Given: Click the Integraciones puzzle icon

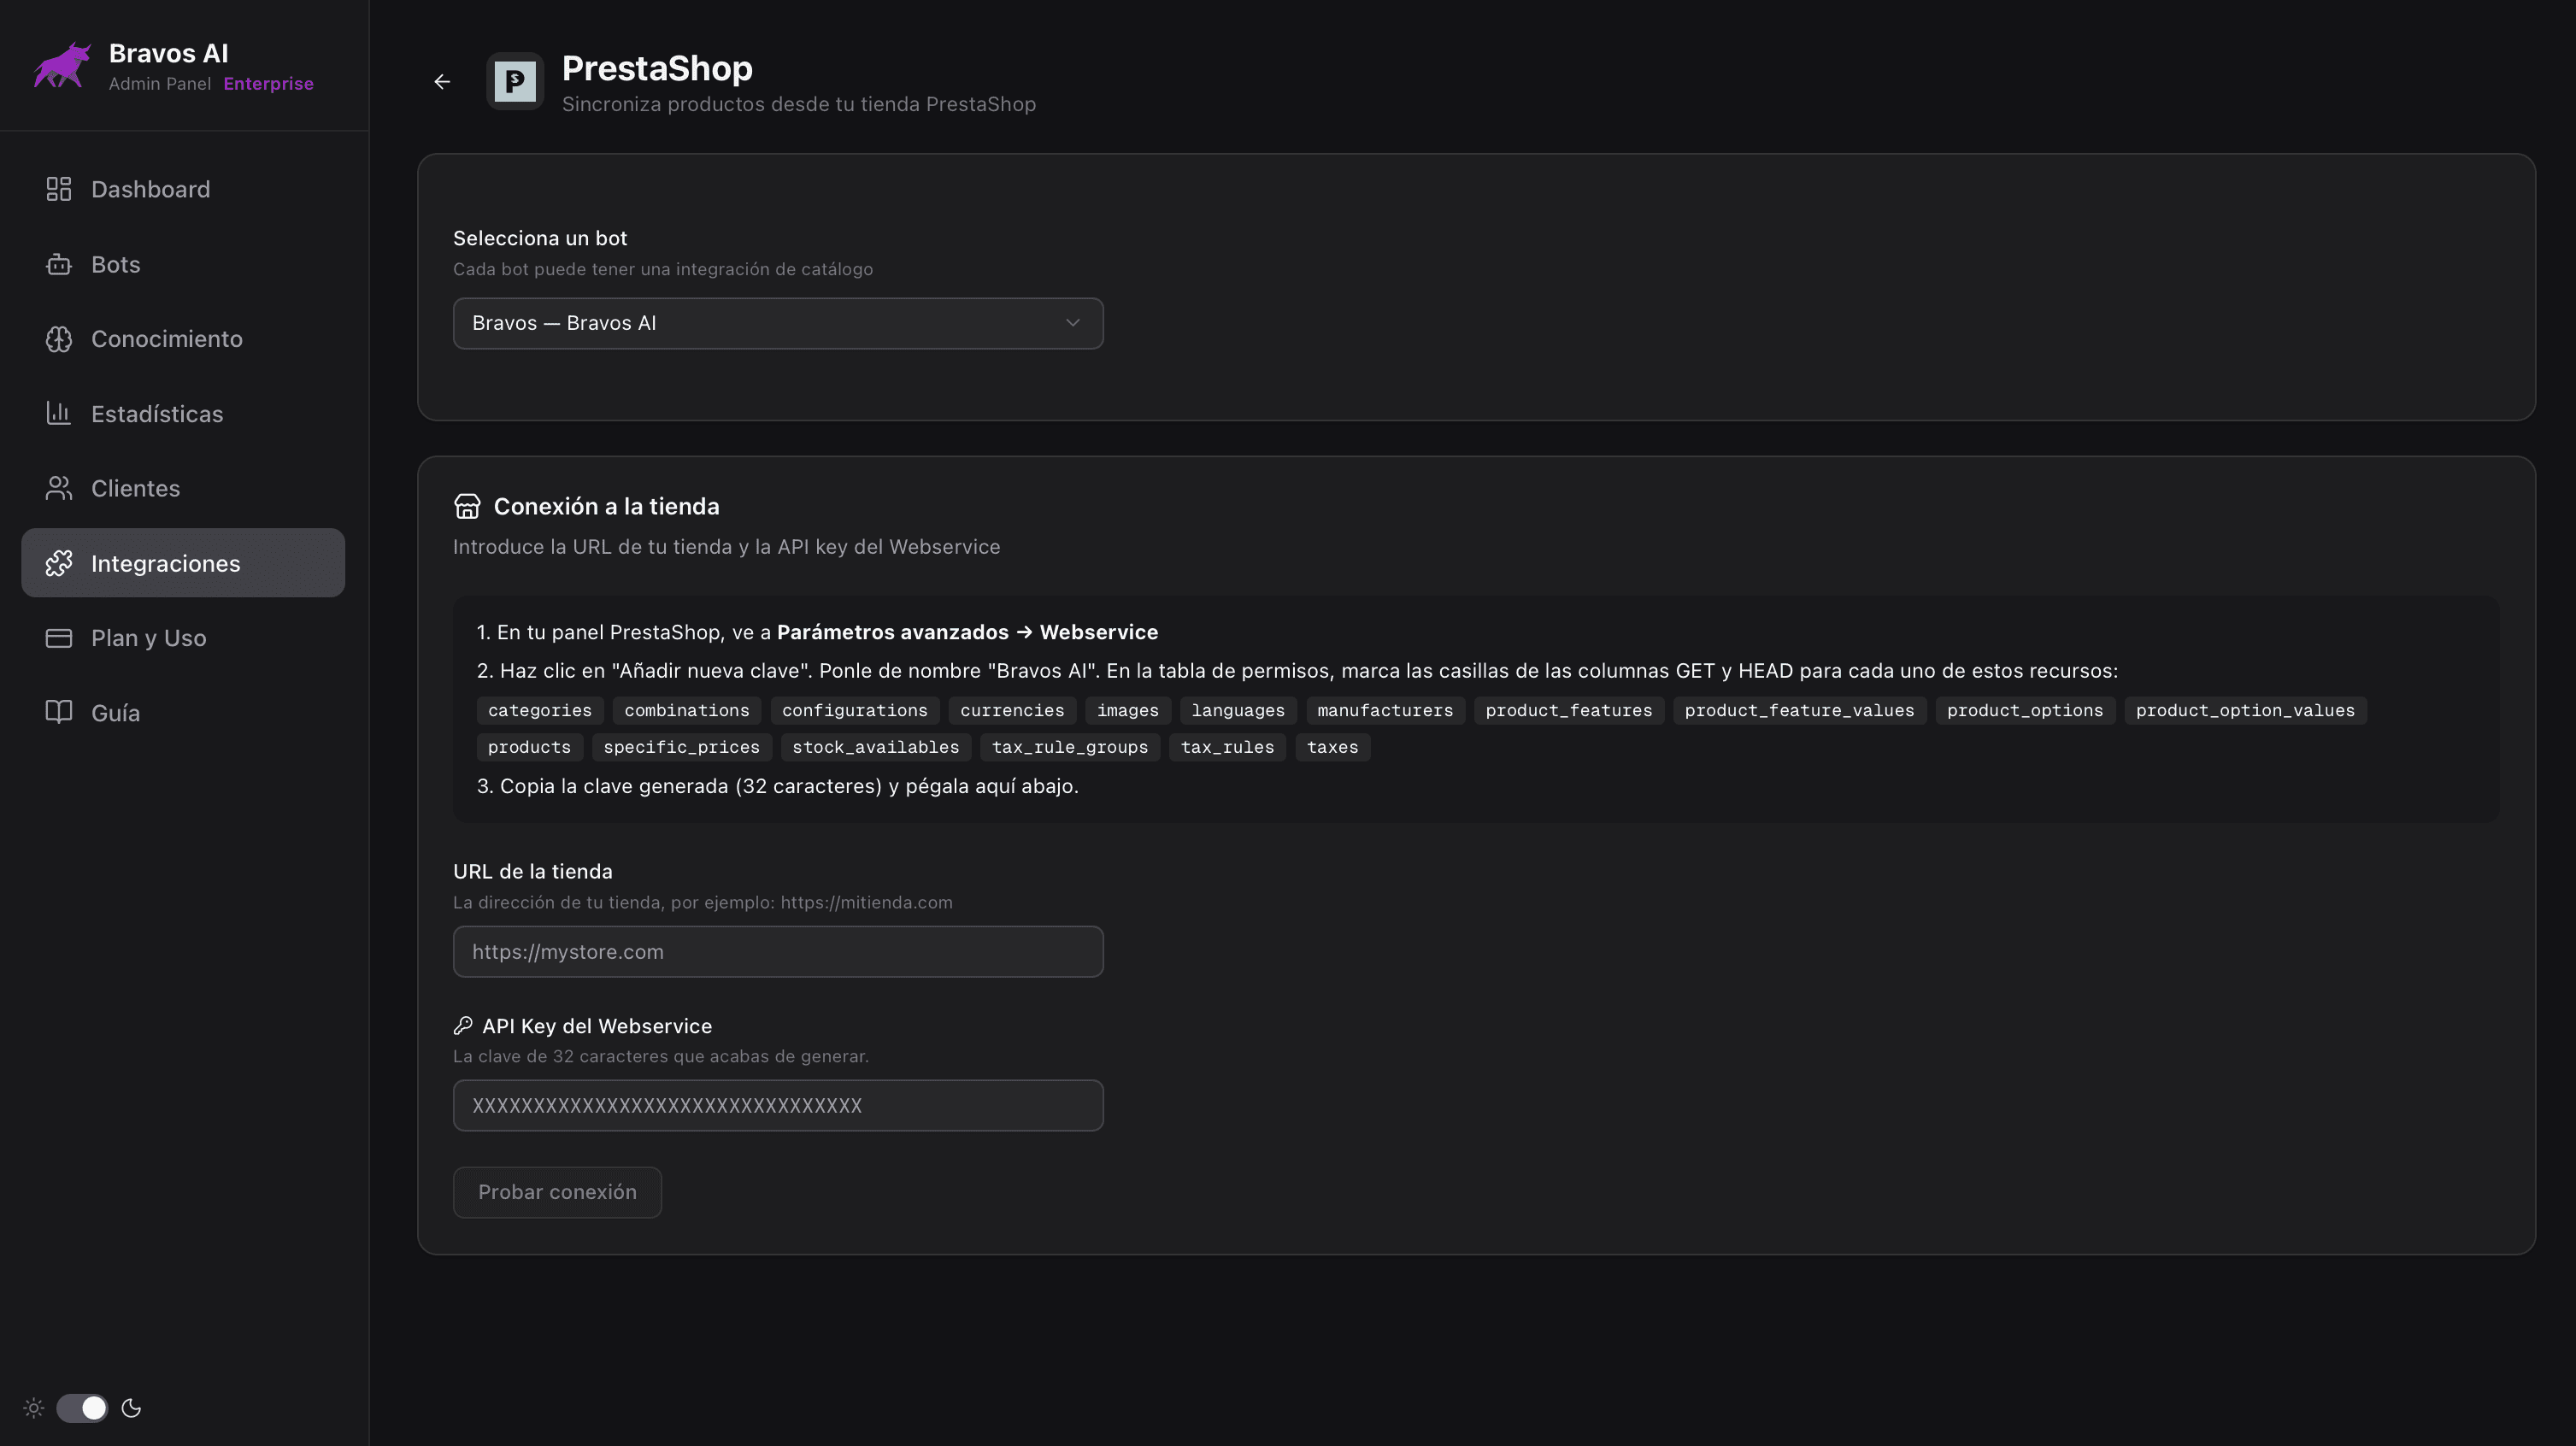Looking at the screenshot, I should pyautogui.click(x=58, y=562).
